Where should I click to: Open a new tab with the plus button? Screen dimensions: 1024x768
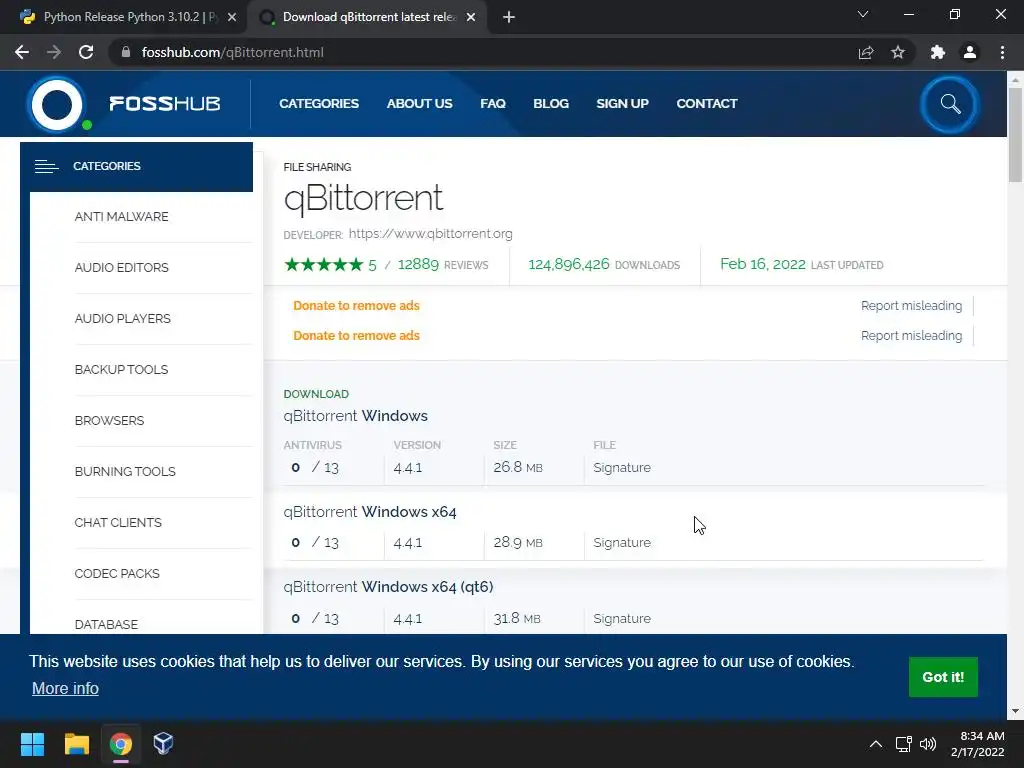509,18
